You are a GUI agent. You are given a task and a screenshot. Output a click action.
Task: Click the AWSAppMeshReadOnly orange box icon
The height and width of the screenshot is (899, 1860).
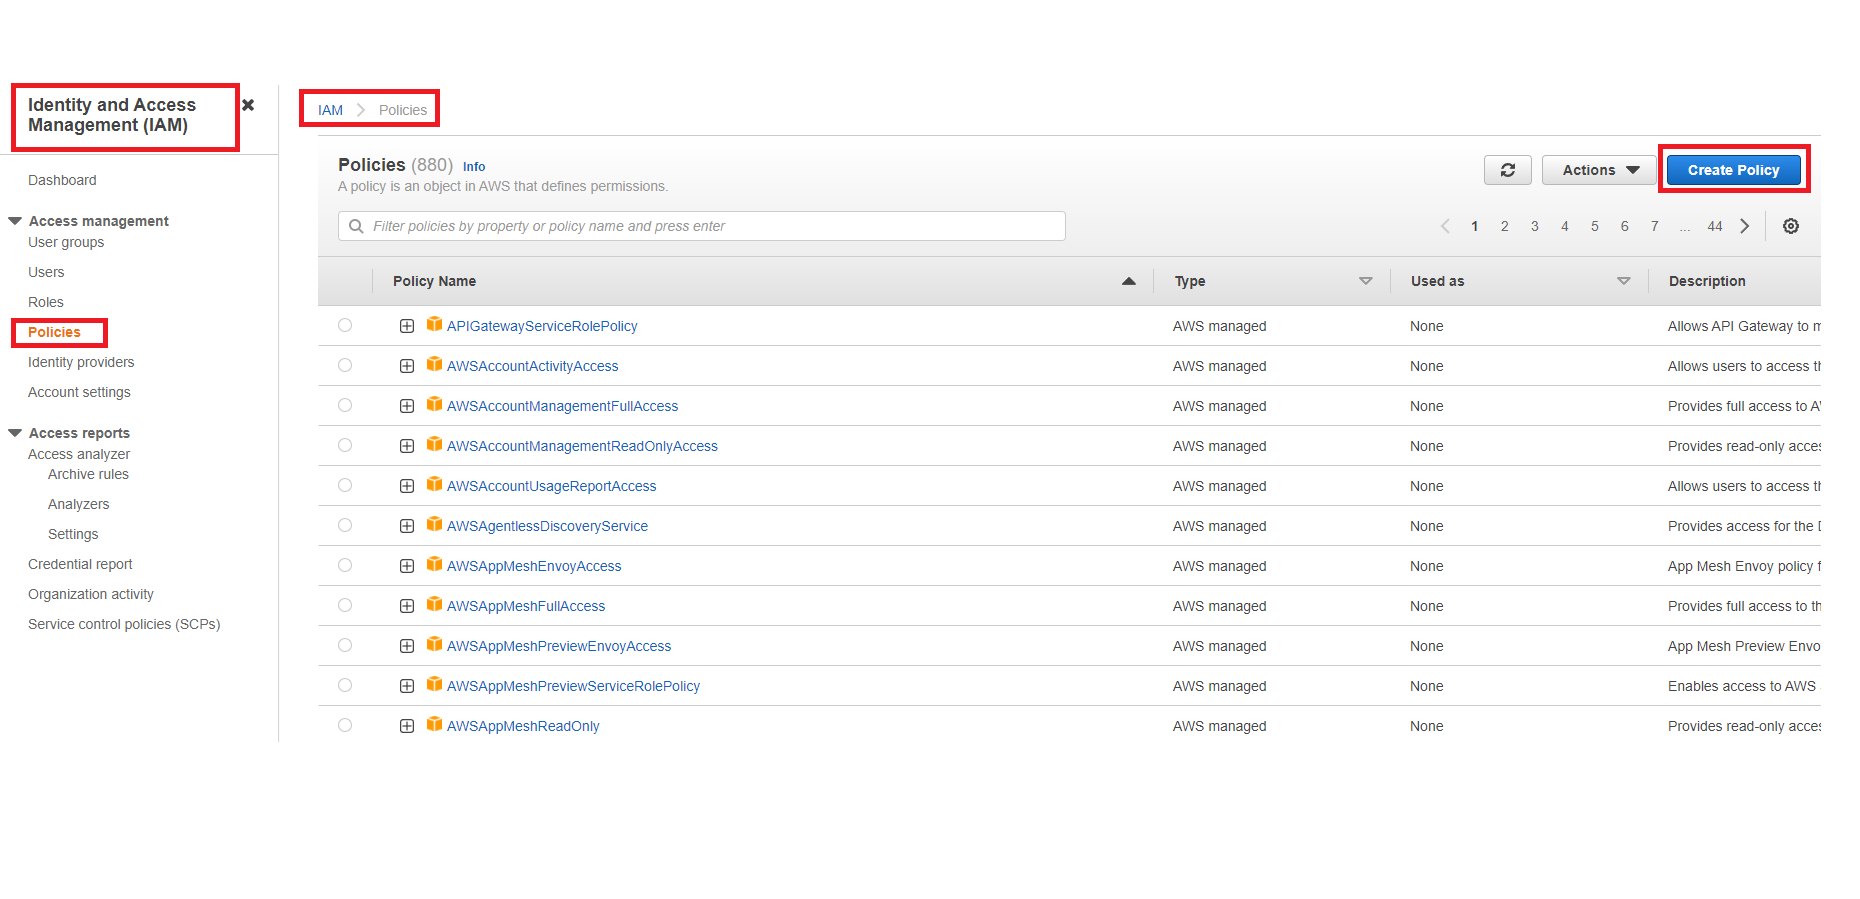(x=434, y=724)
